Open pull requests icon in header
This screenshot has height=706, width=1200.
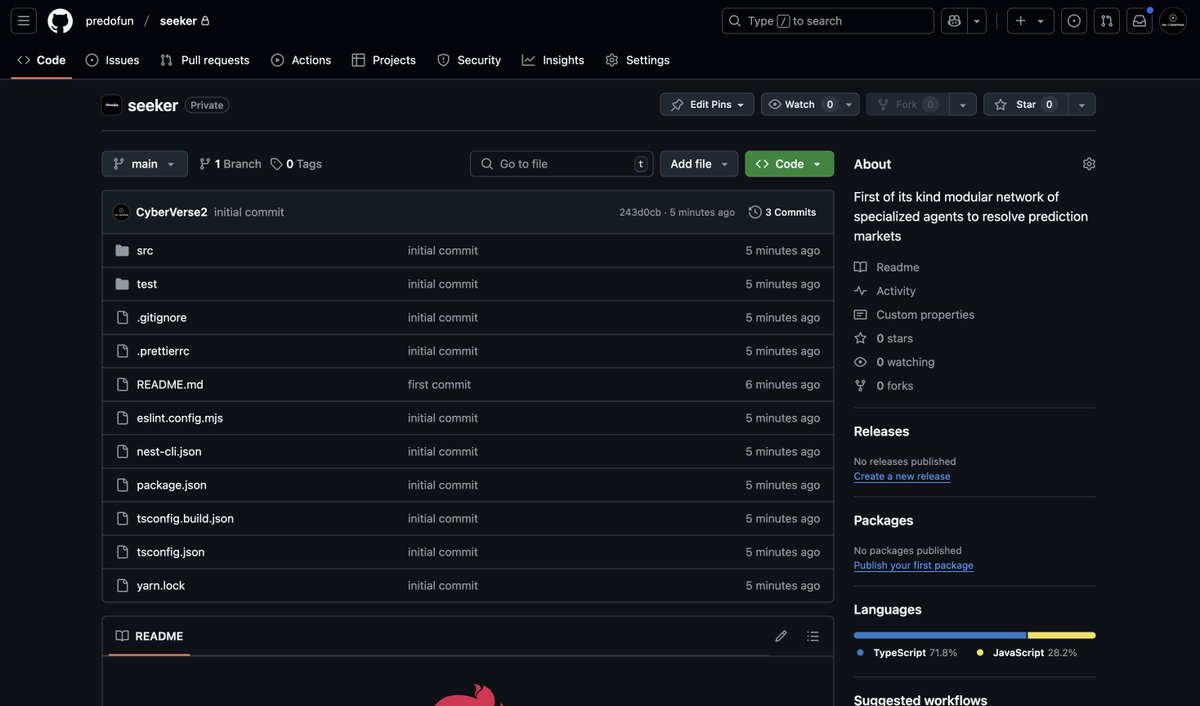click(1107, 21)
